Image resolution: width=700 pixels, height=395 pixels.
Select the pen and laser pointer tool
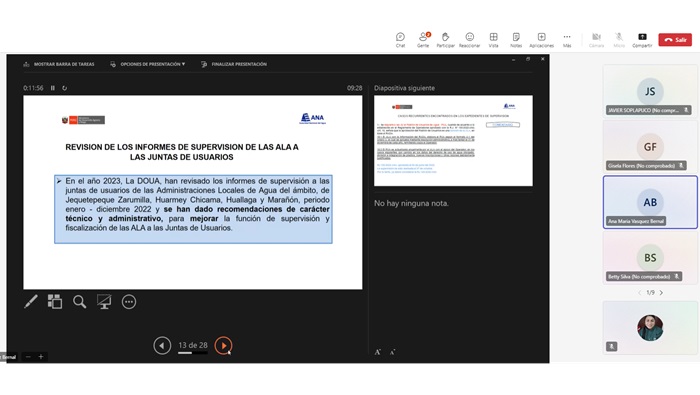tap(31, 302)
